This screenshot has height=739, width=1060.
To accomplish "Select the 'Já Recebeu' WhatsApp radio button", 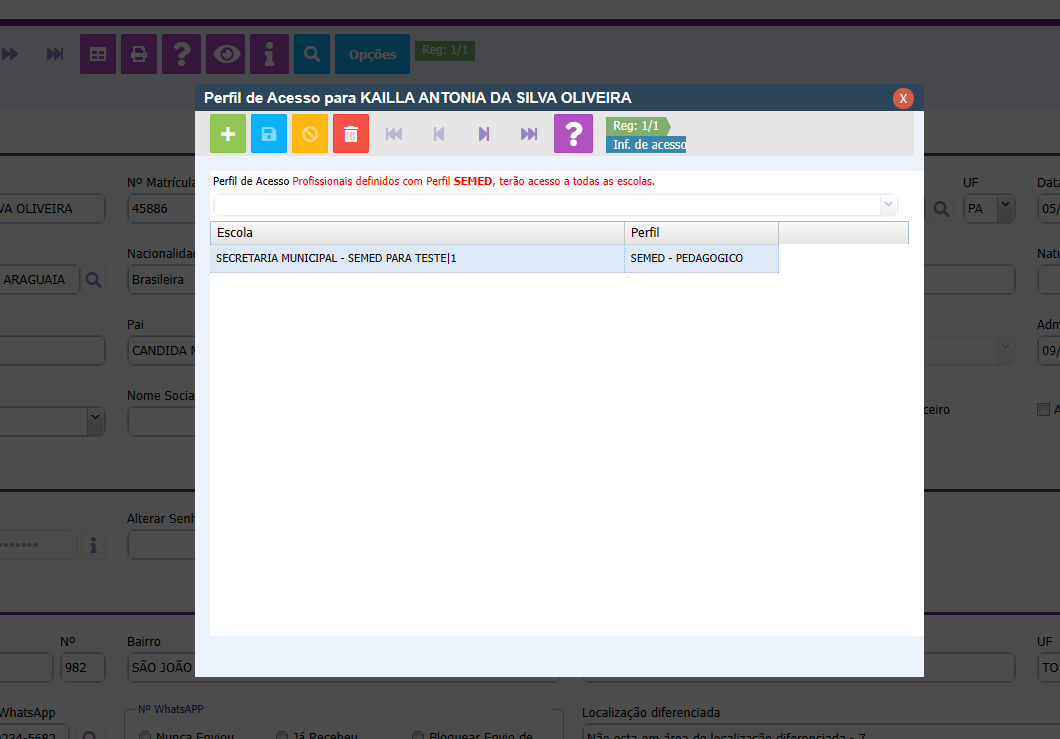I will 282,736.
